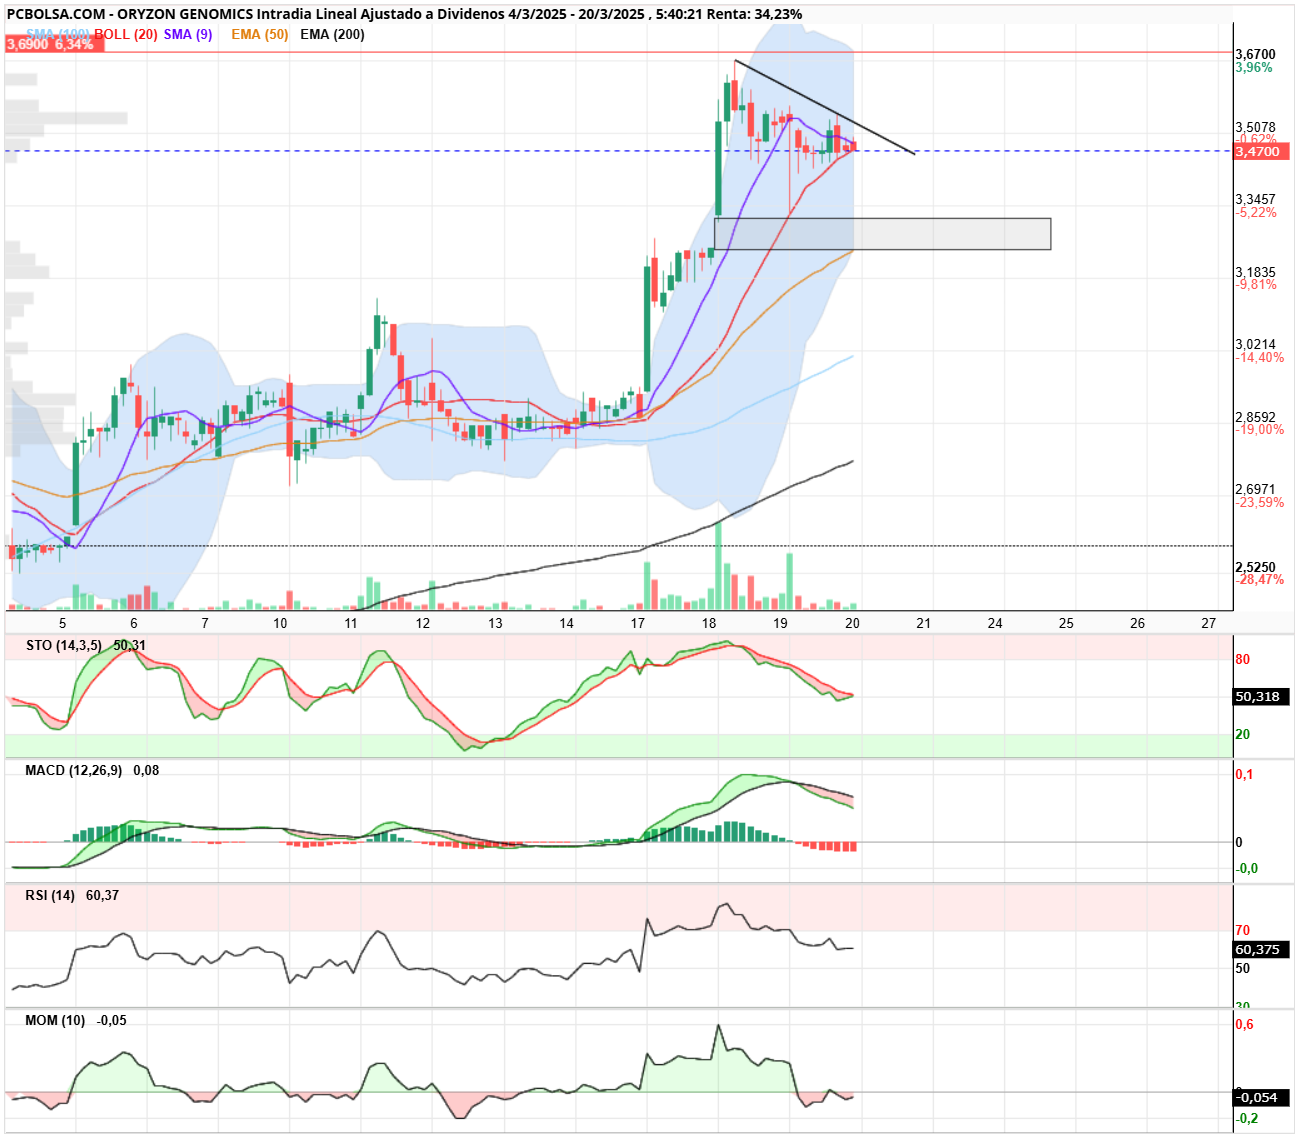Click date label 10 on time axis
The height and width of the screenshot is (1138, 1299).
click(x=280, y=623)
